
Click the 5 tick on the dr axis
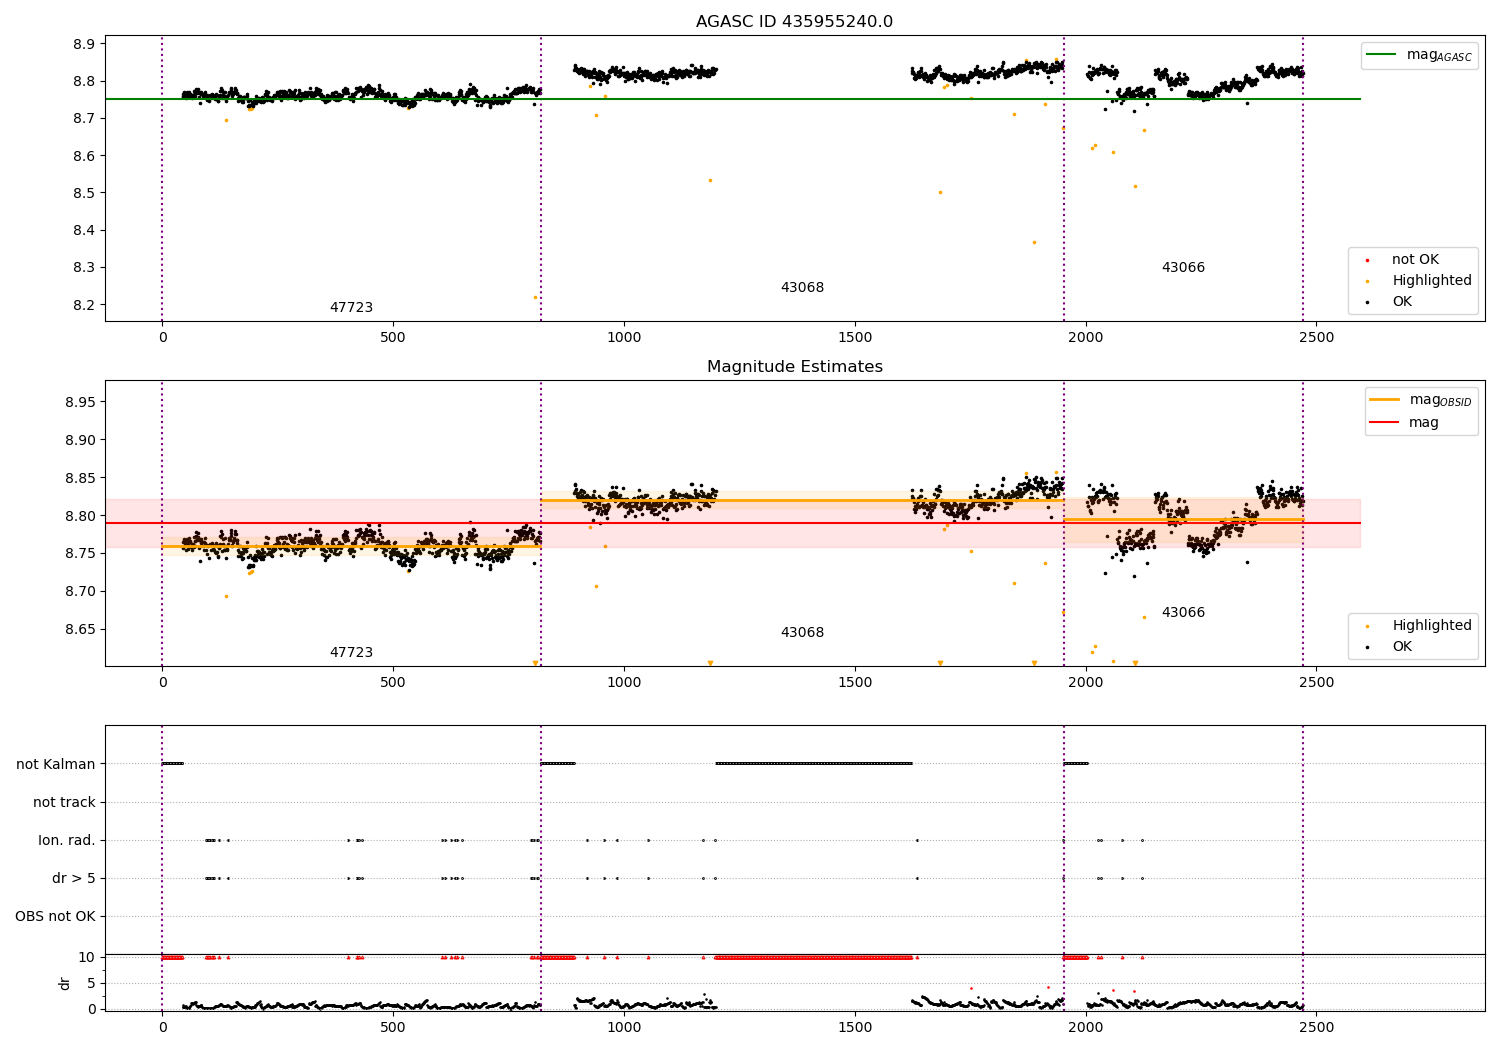pyautogui.click(x=91, y=984)
